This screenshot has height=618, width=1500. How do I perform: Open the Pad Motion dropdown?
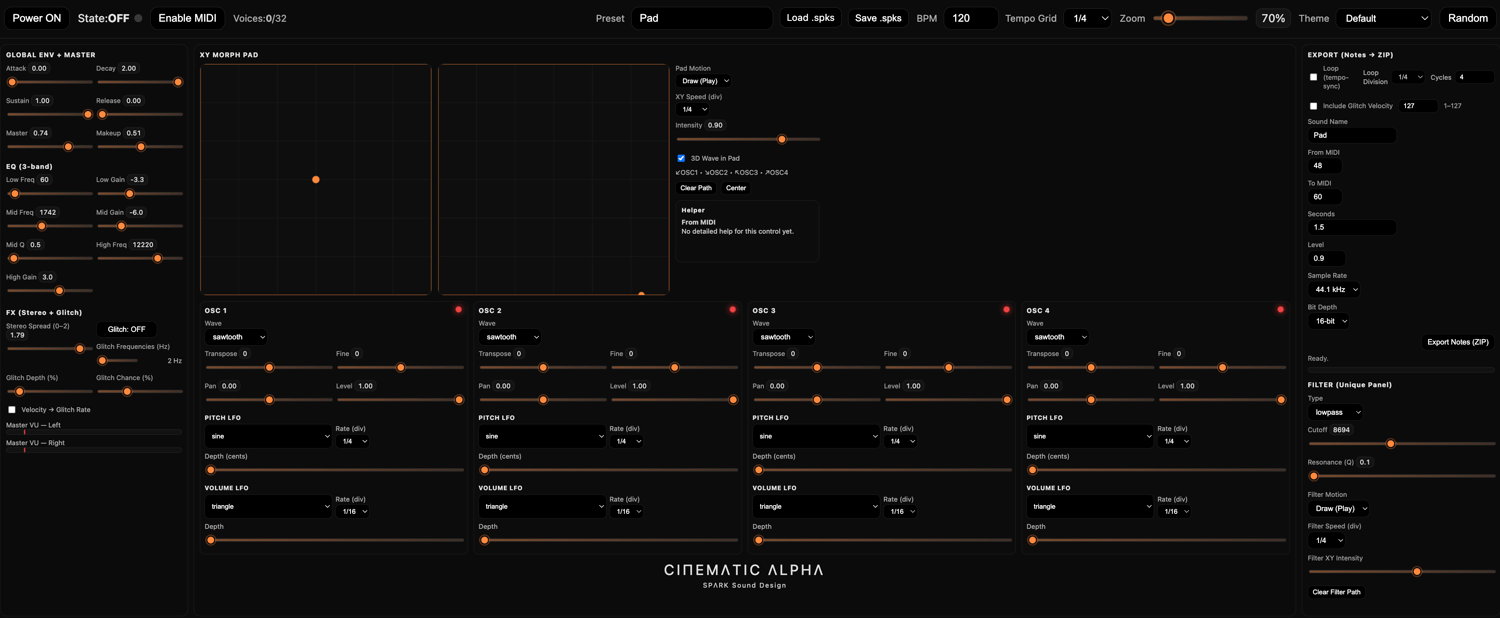point(705,81)
